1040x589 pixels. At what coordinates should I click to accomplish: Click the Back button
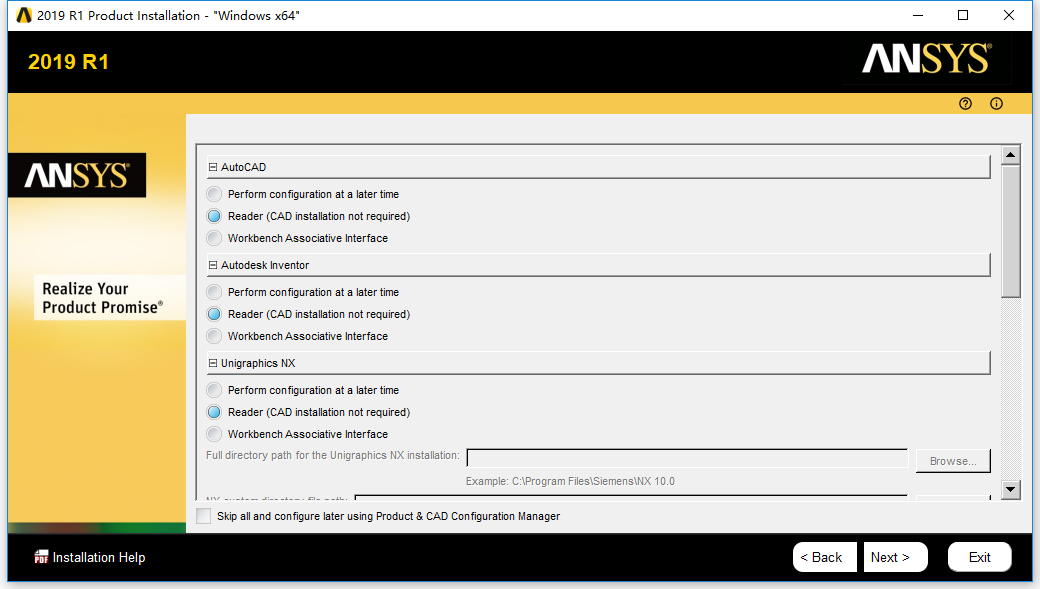click(824, 557)
